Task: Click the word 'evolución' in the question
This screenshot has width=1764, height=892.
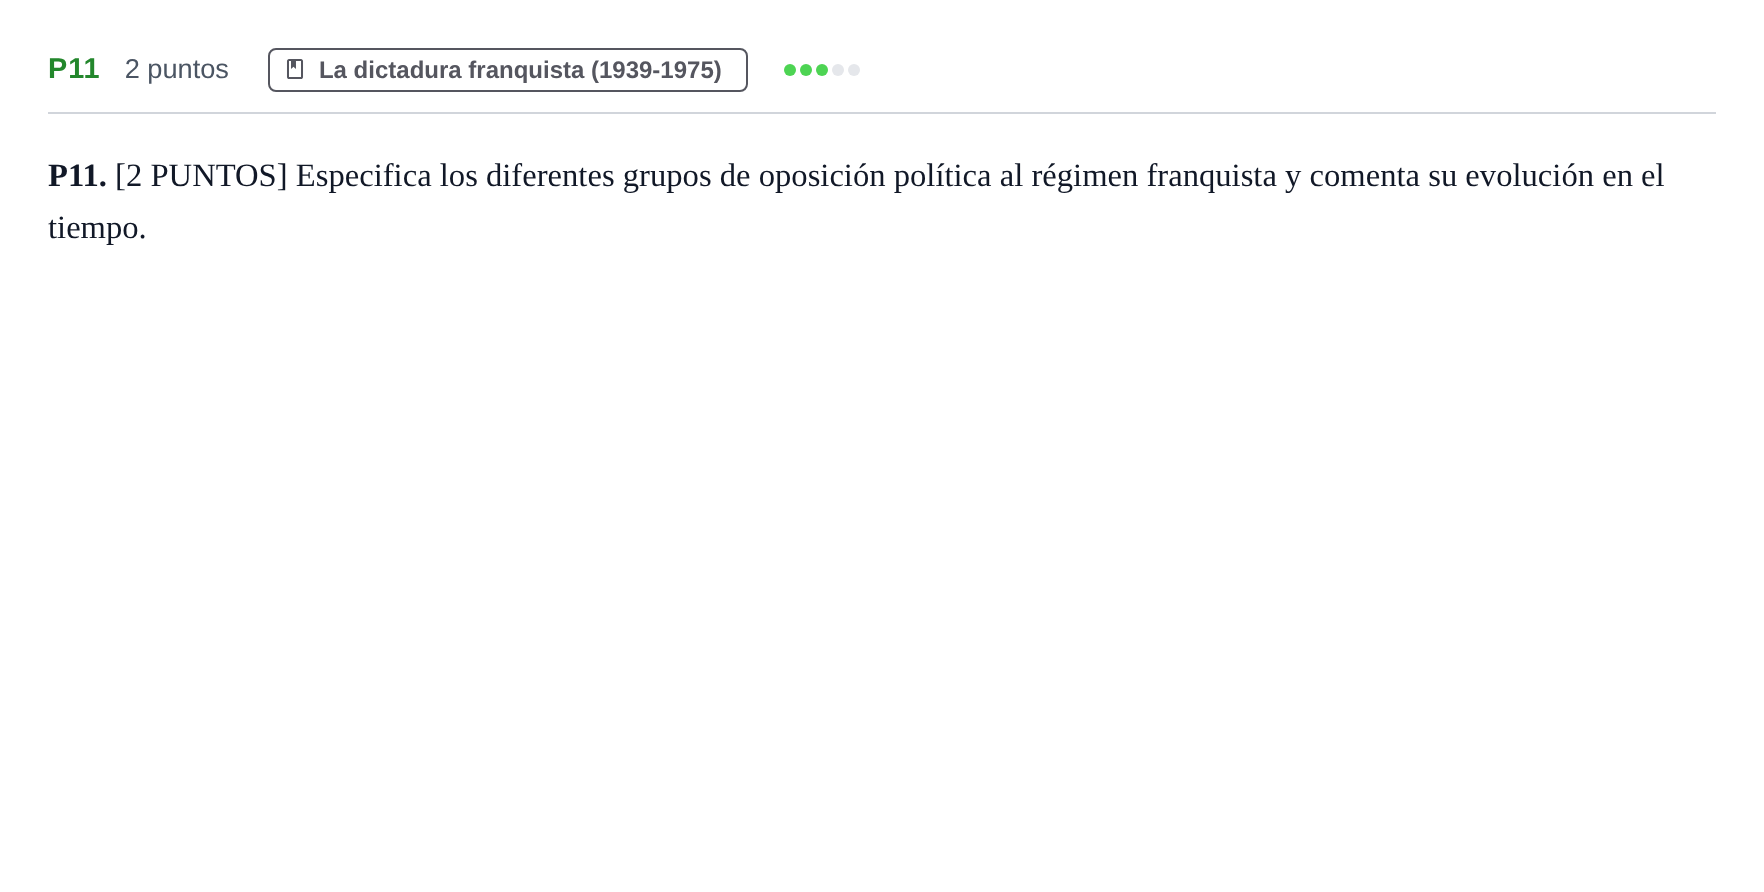Action: pyautogui.click(x=1529, y=176)
